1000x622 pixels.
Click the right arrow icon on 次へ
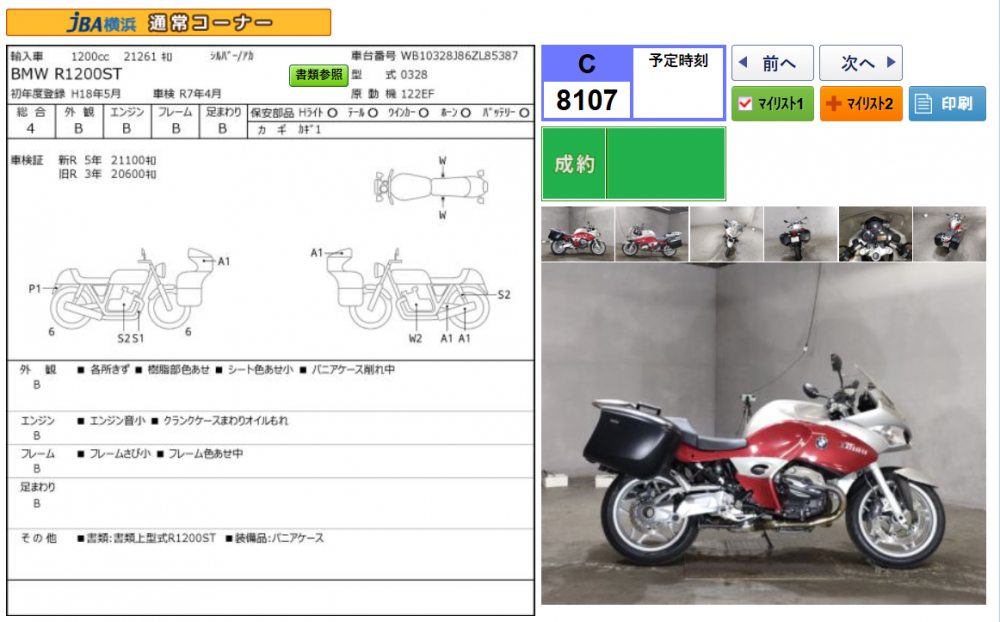(x=891, y=63)
